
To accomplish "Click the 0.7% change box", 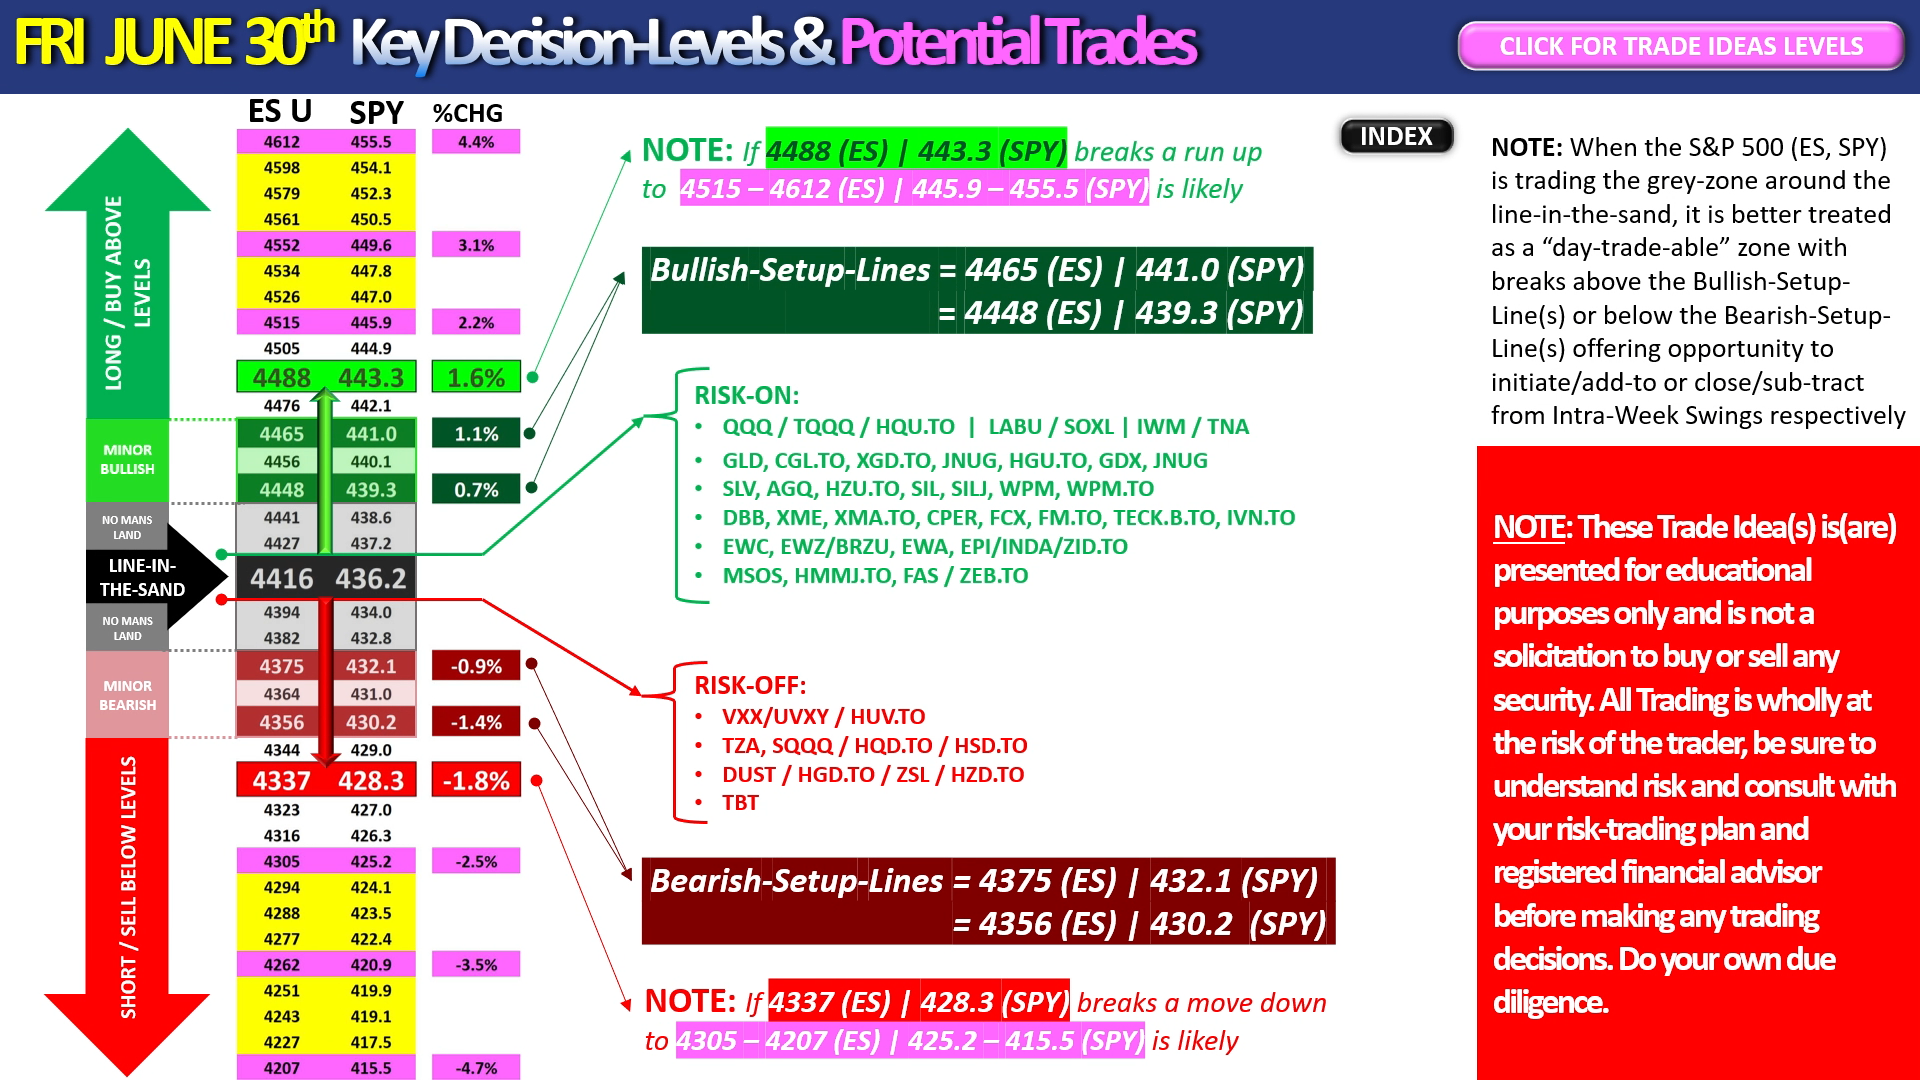I will click(x=476, y=490).
